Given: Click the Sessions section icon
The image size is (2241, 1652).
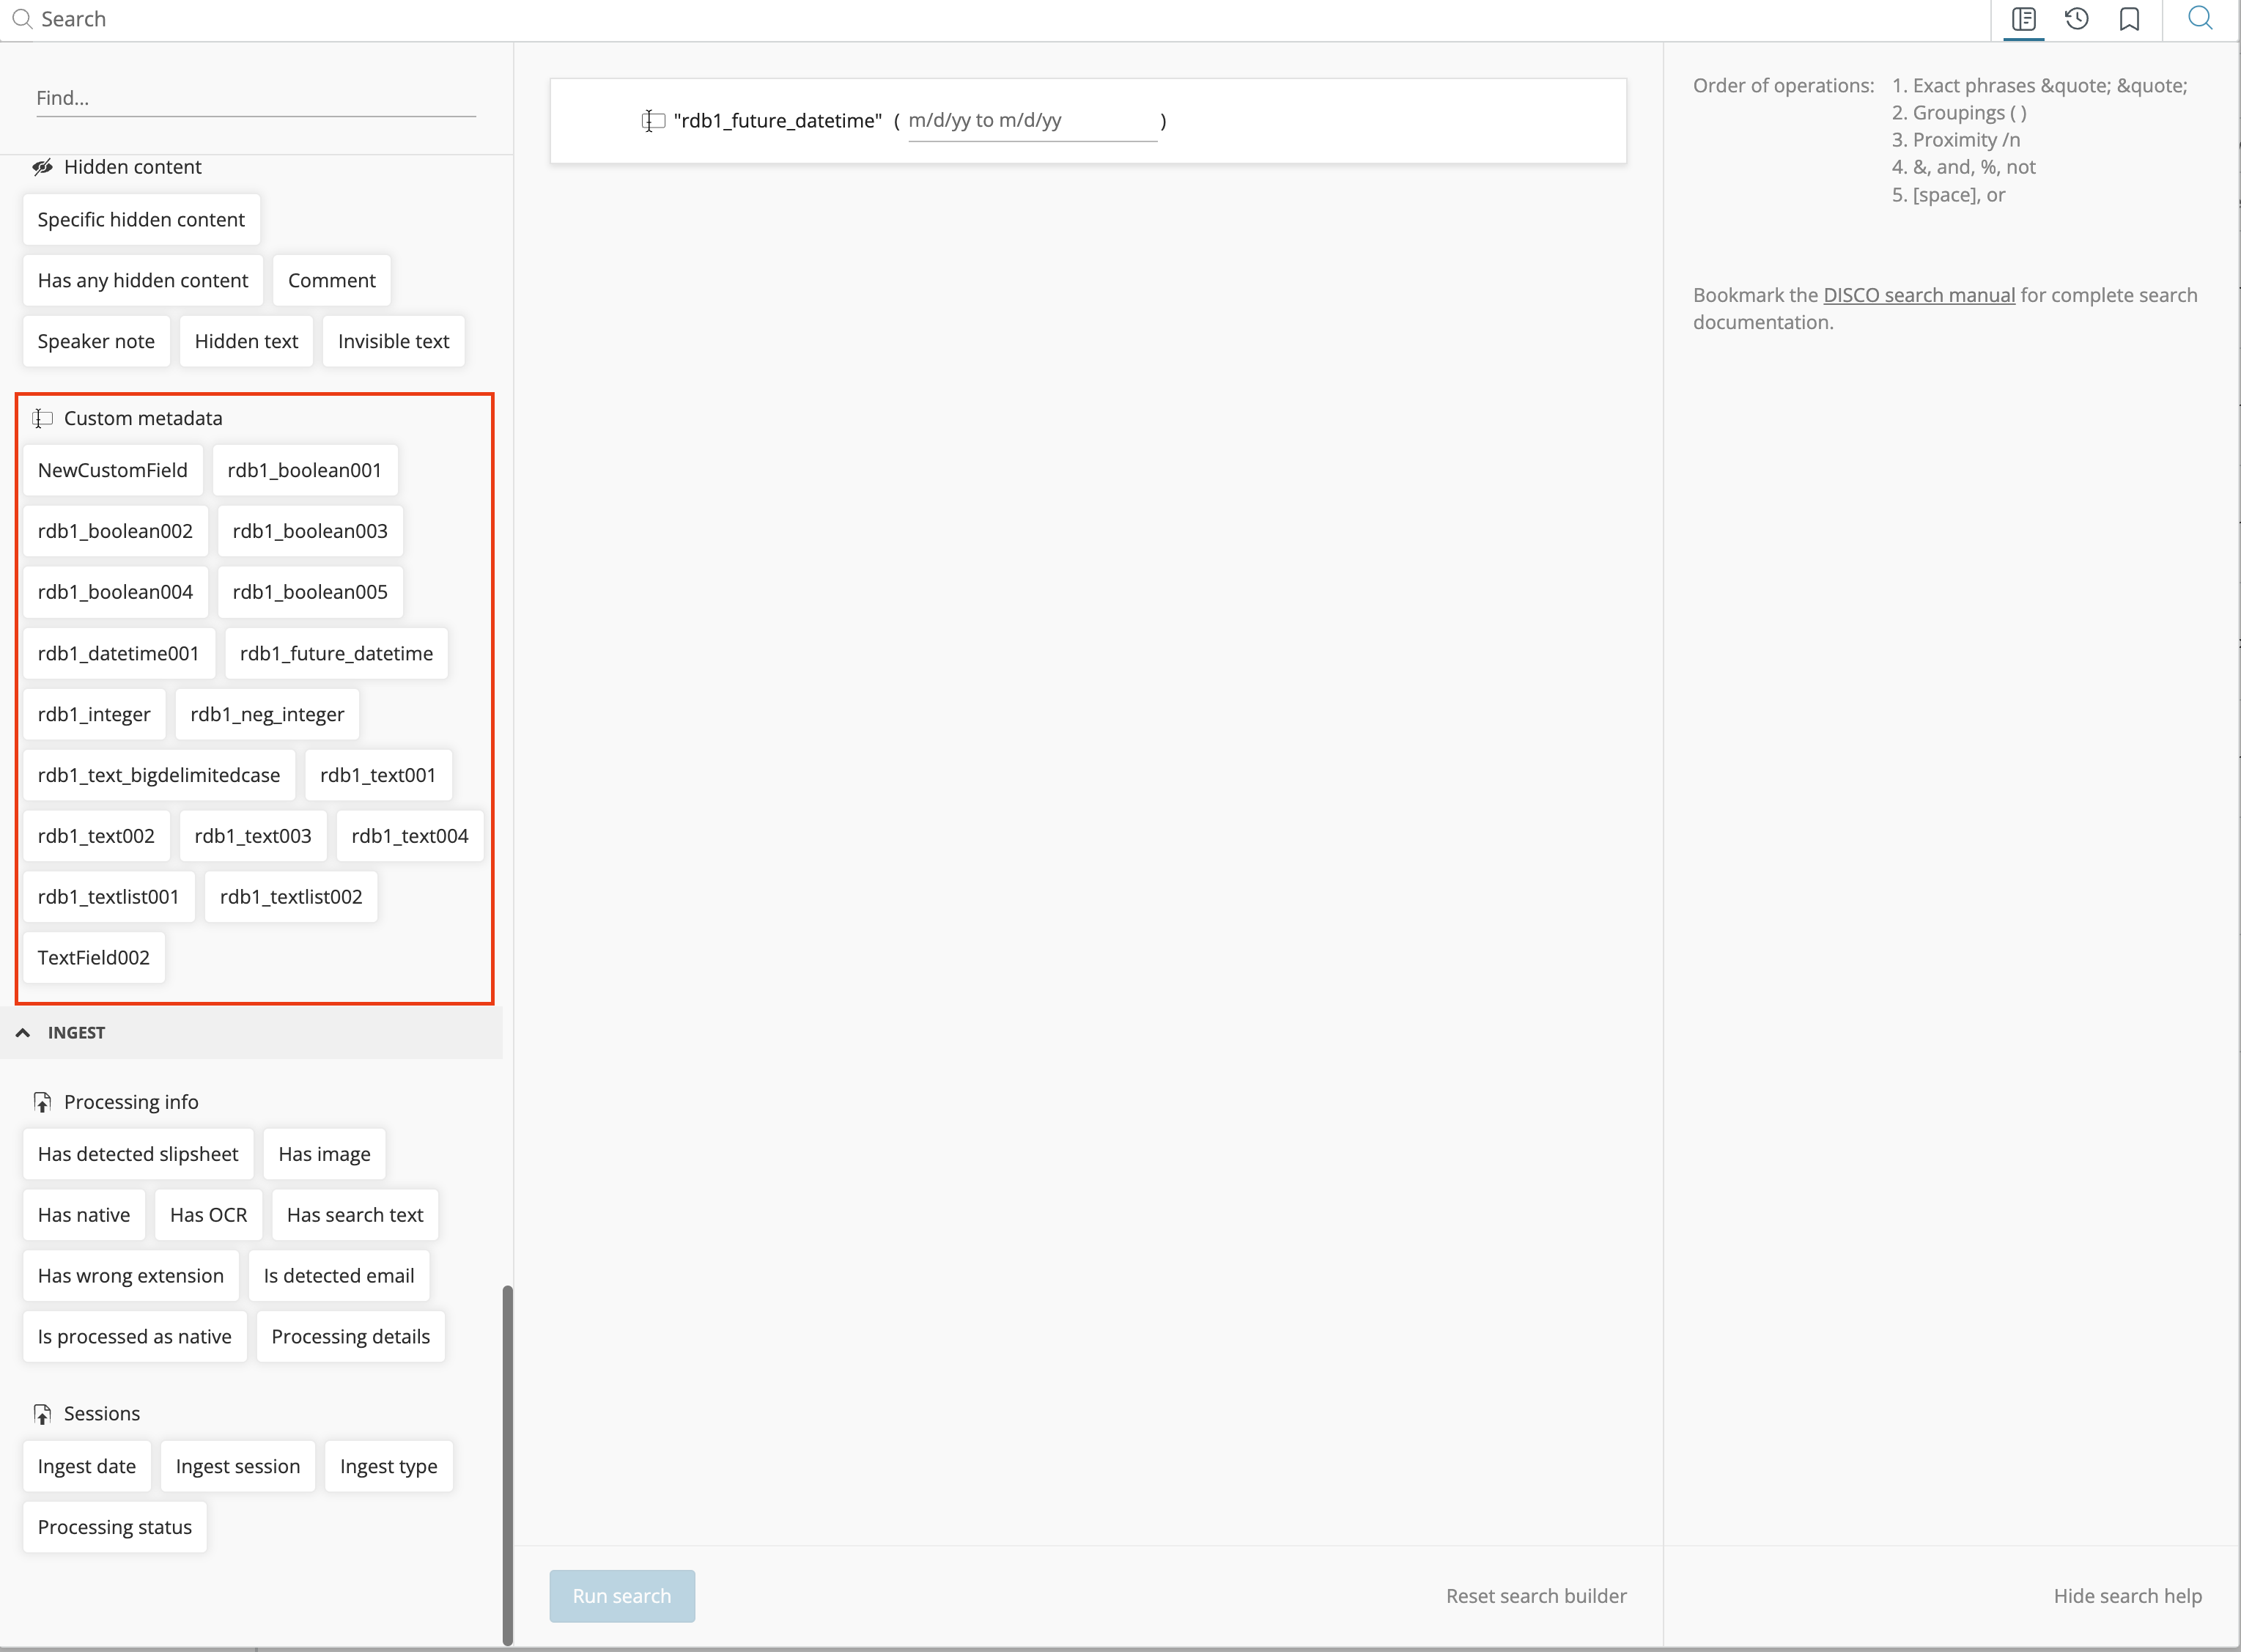Looking at the screenshot, I should [x=42, y=1414].
